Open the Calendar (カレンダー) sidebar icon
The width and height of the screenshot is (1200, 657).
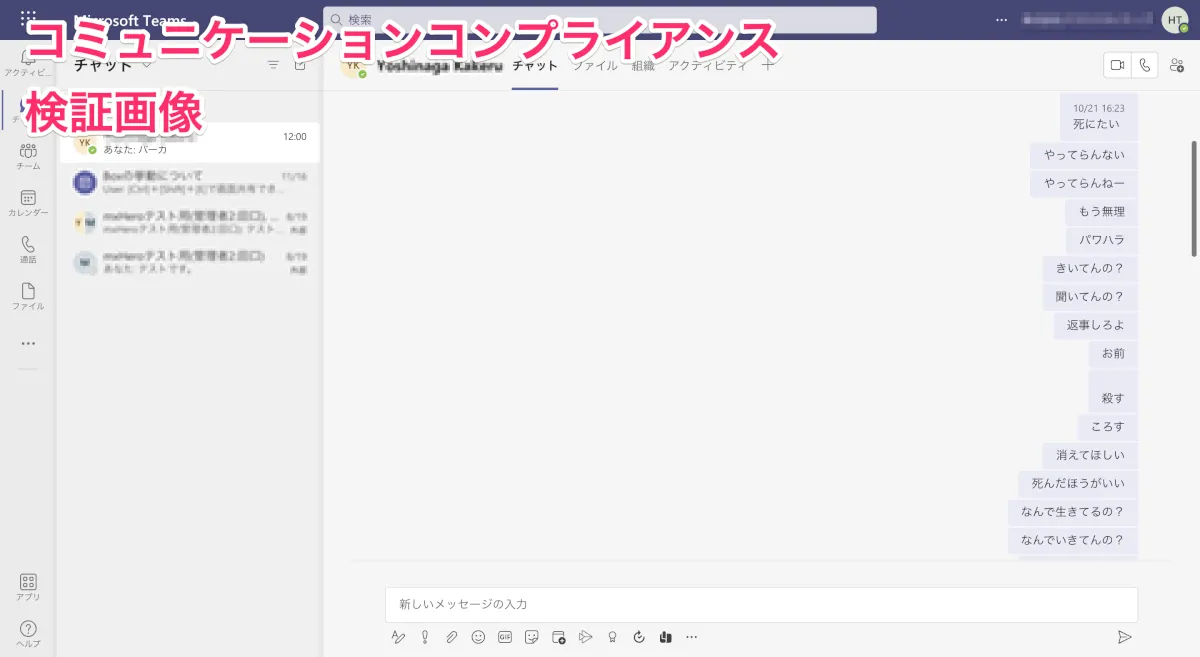(x=28, y=202)
